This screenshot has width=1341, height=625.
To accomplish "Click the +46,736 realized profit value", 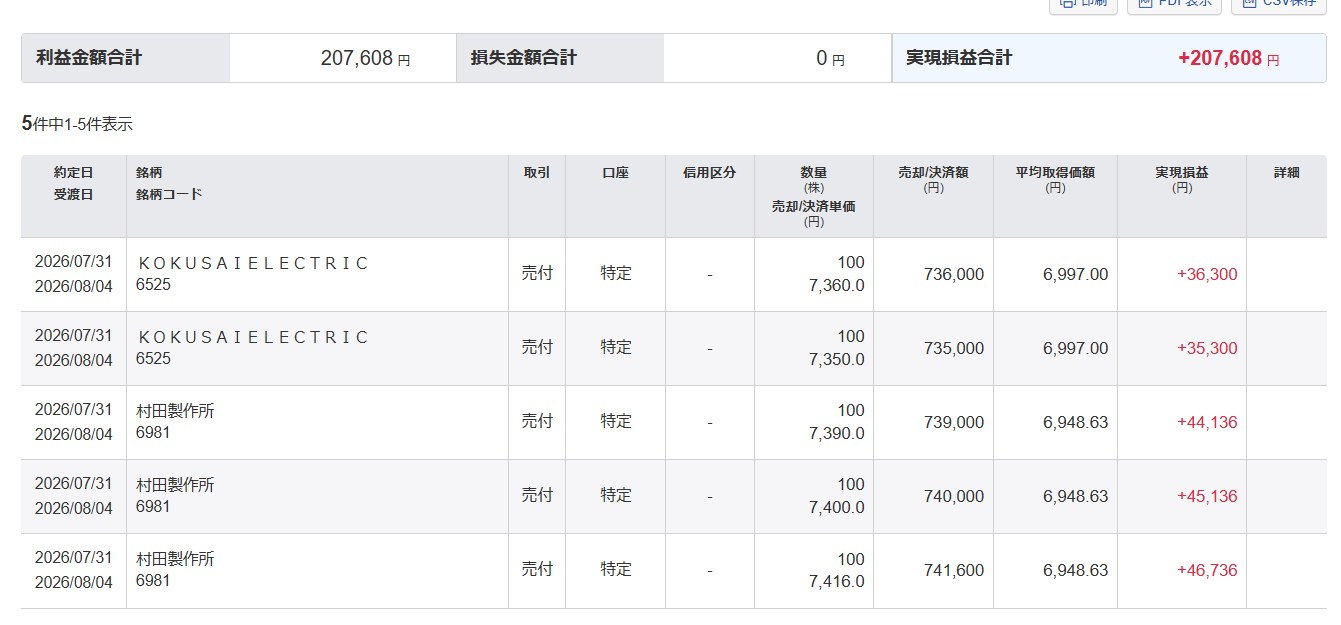I will [1207, 570].
